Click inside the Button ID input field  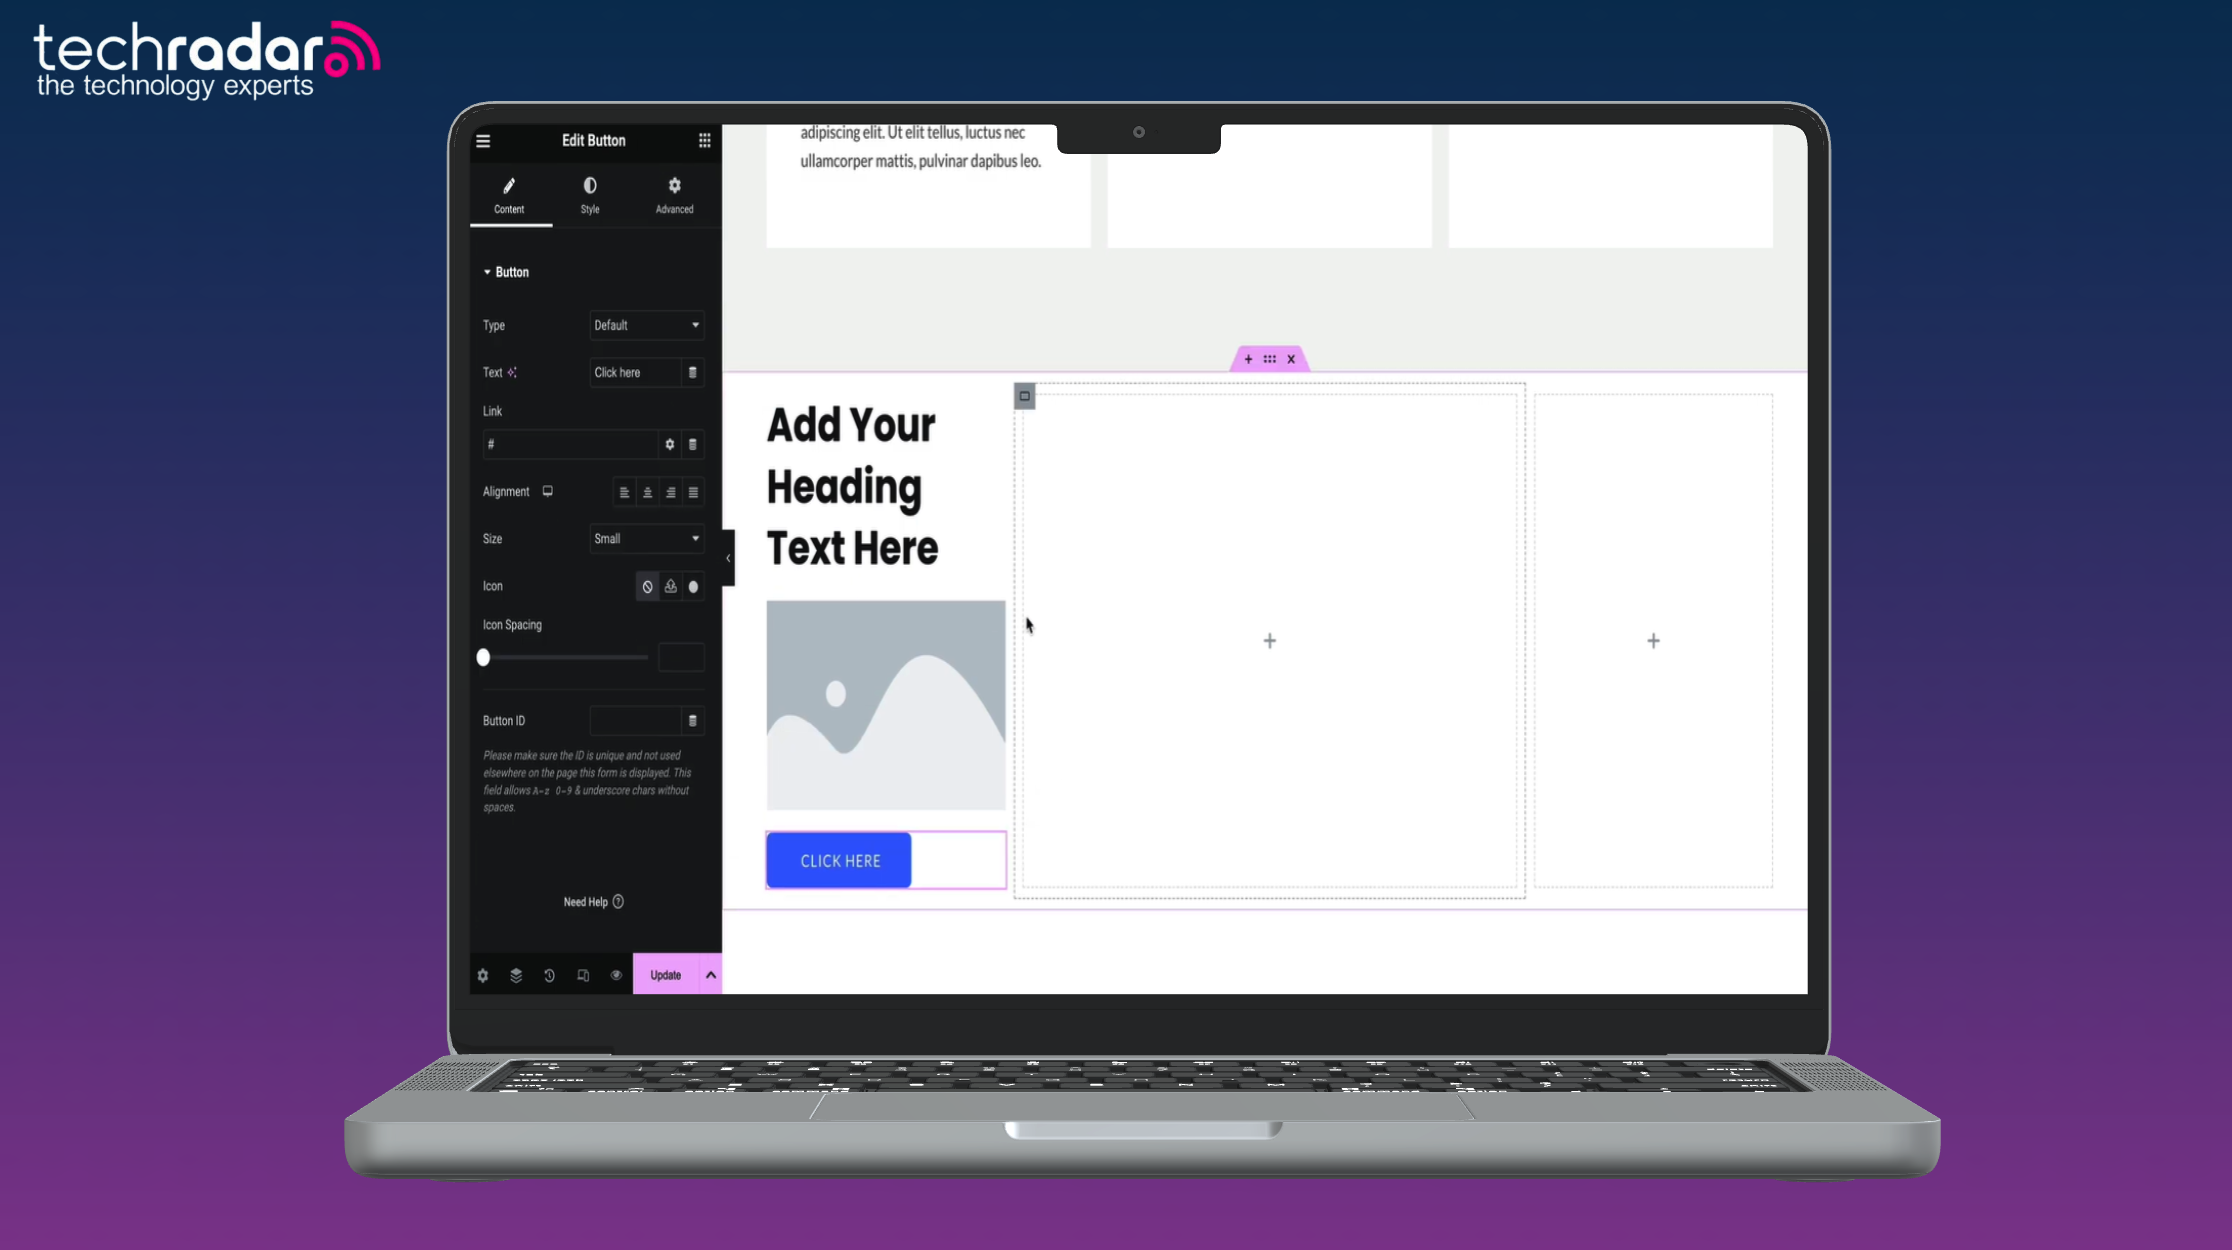pyautogui.click(x=635, y=720)
